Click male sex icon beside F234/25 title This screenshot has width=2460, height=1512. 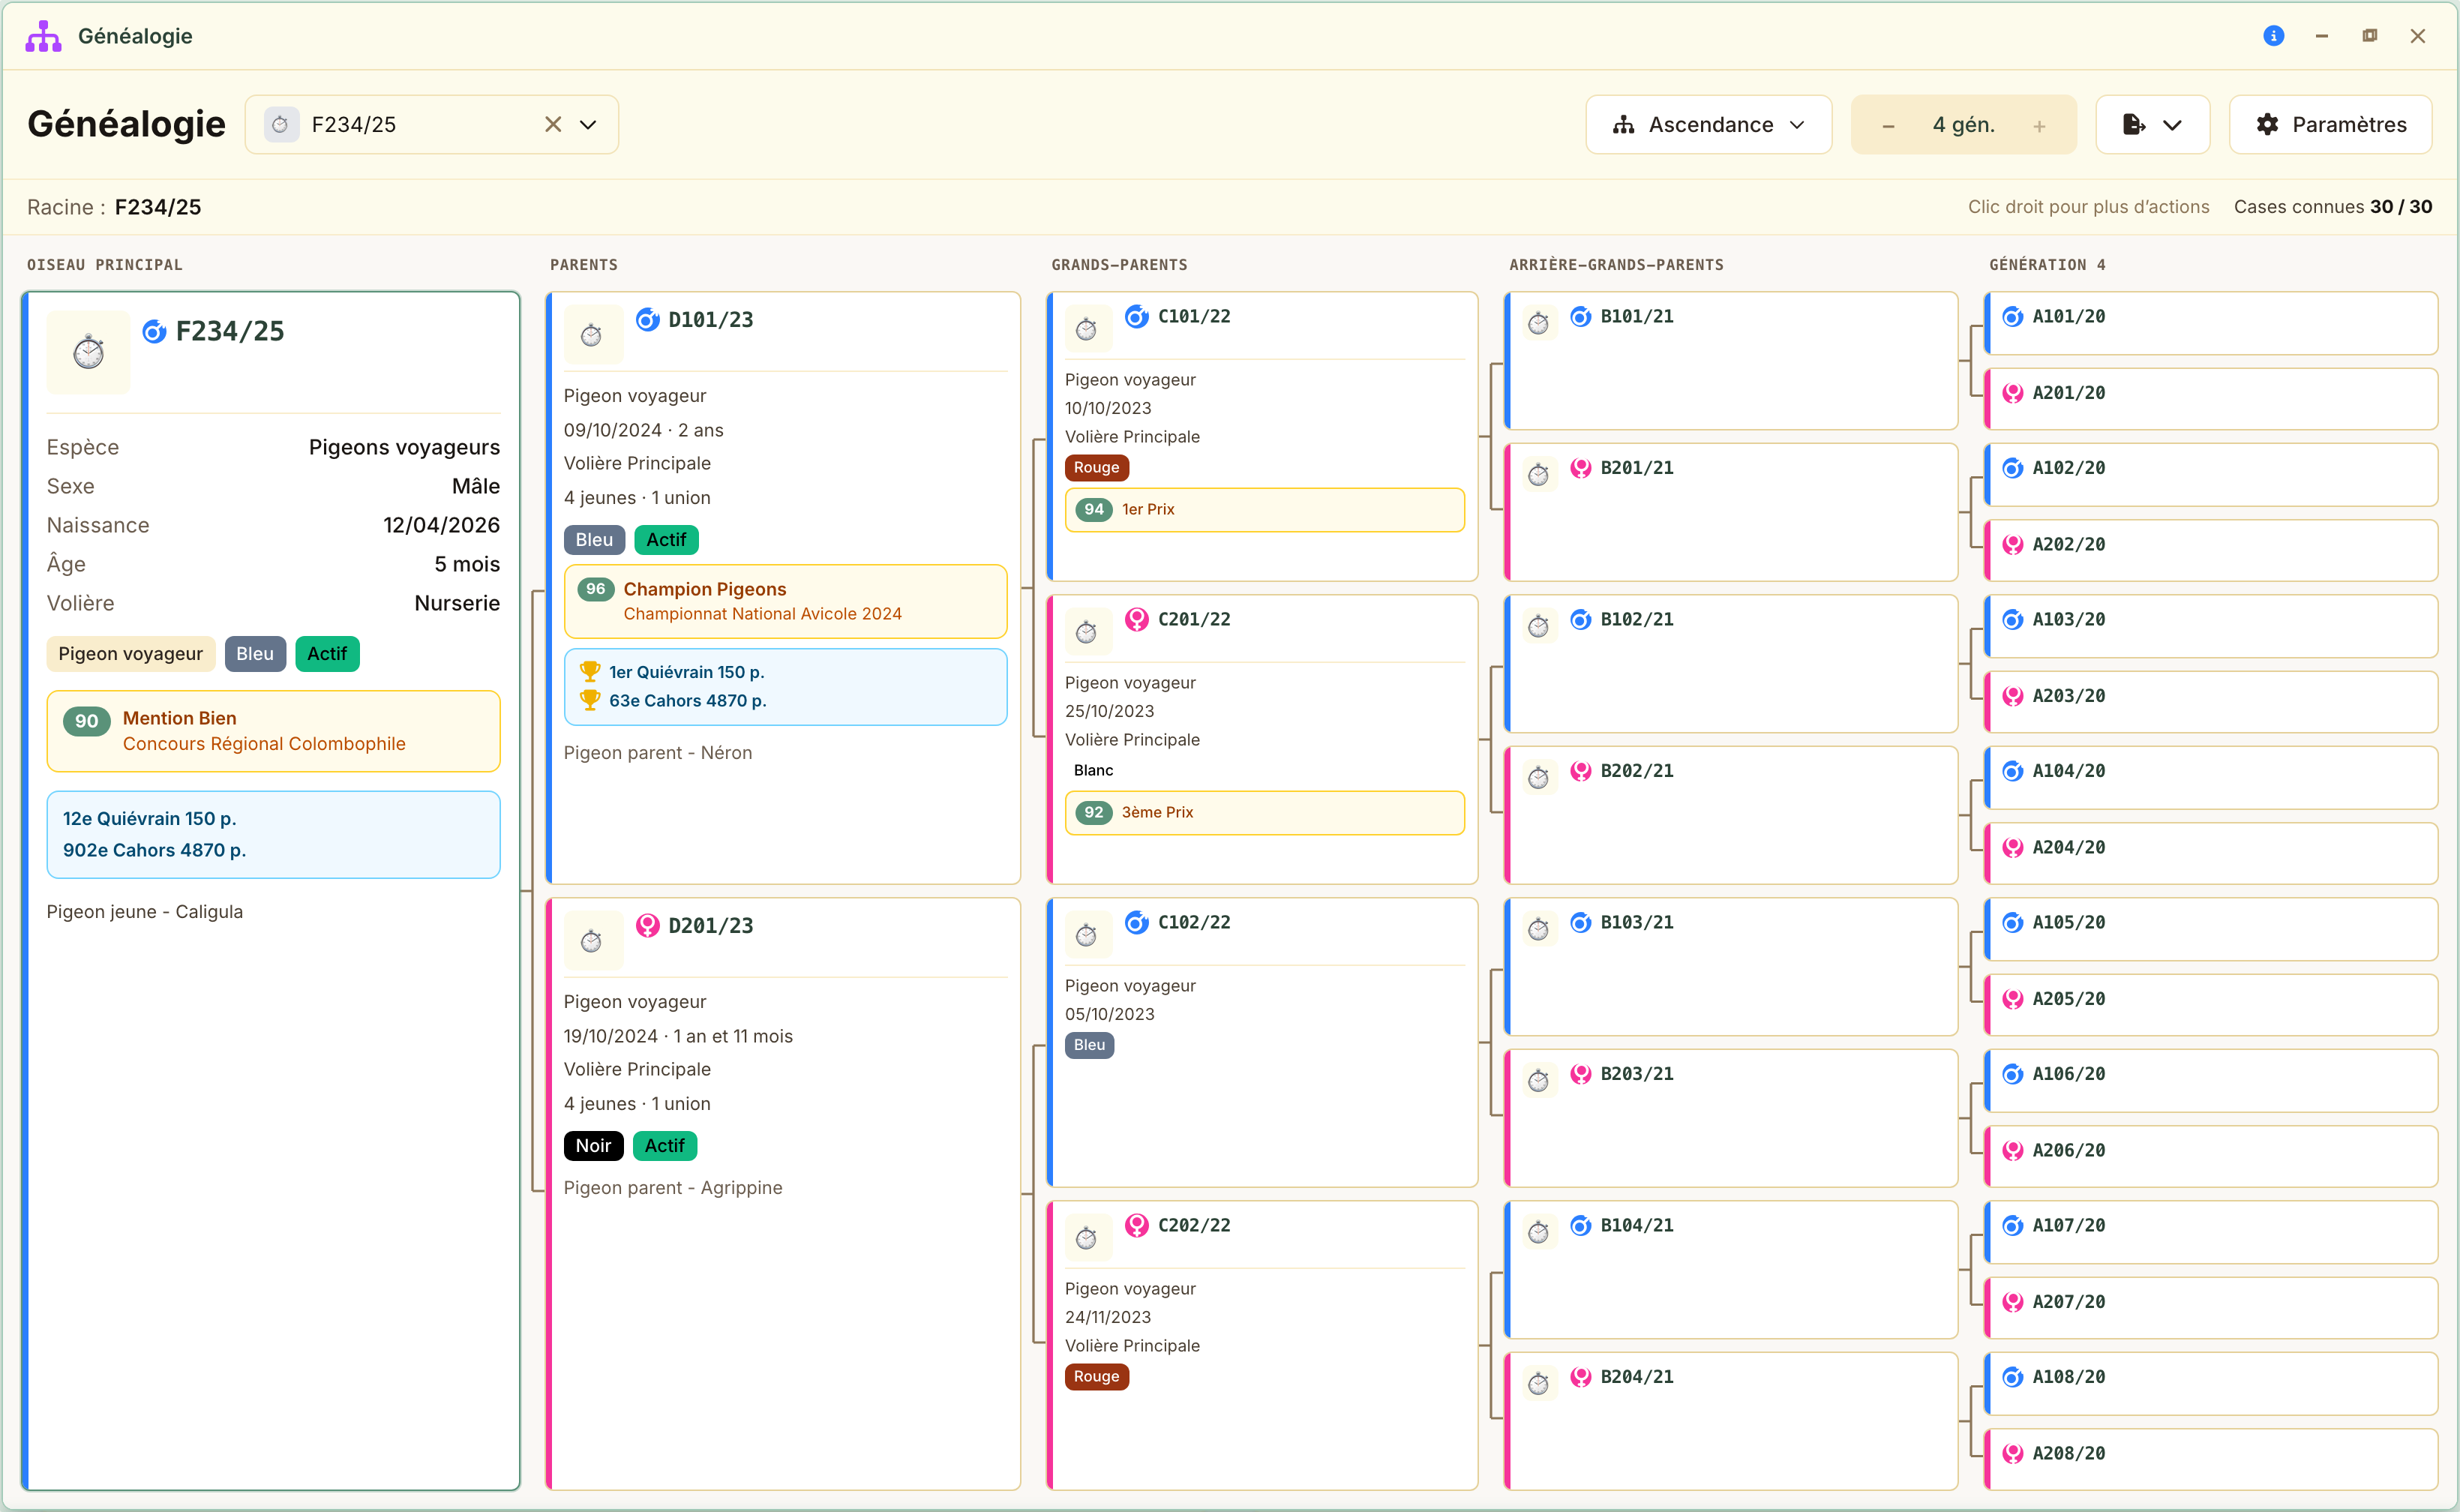point(154,331)
